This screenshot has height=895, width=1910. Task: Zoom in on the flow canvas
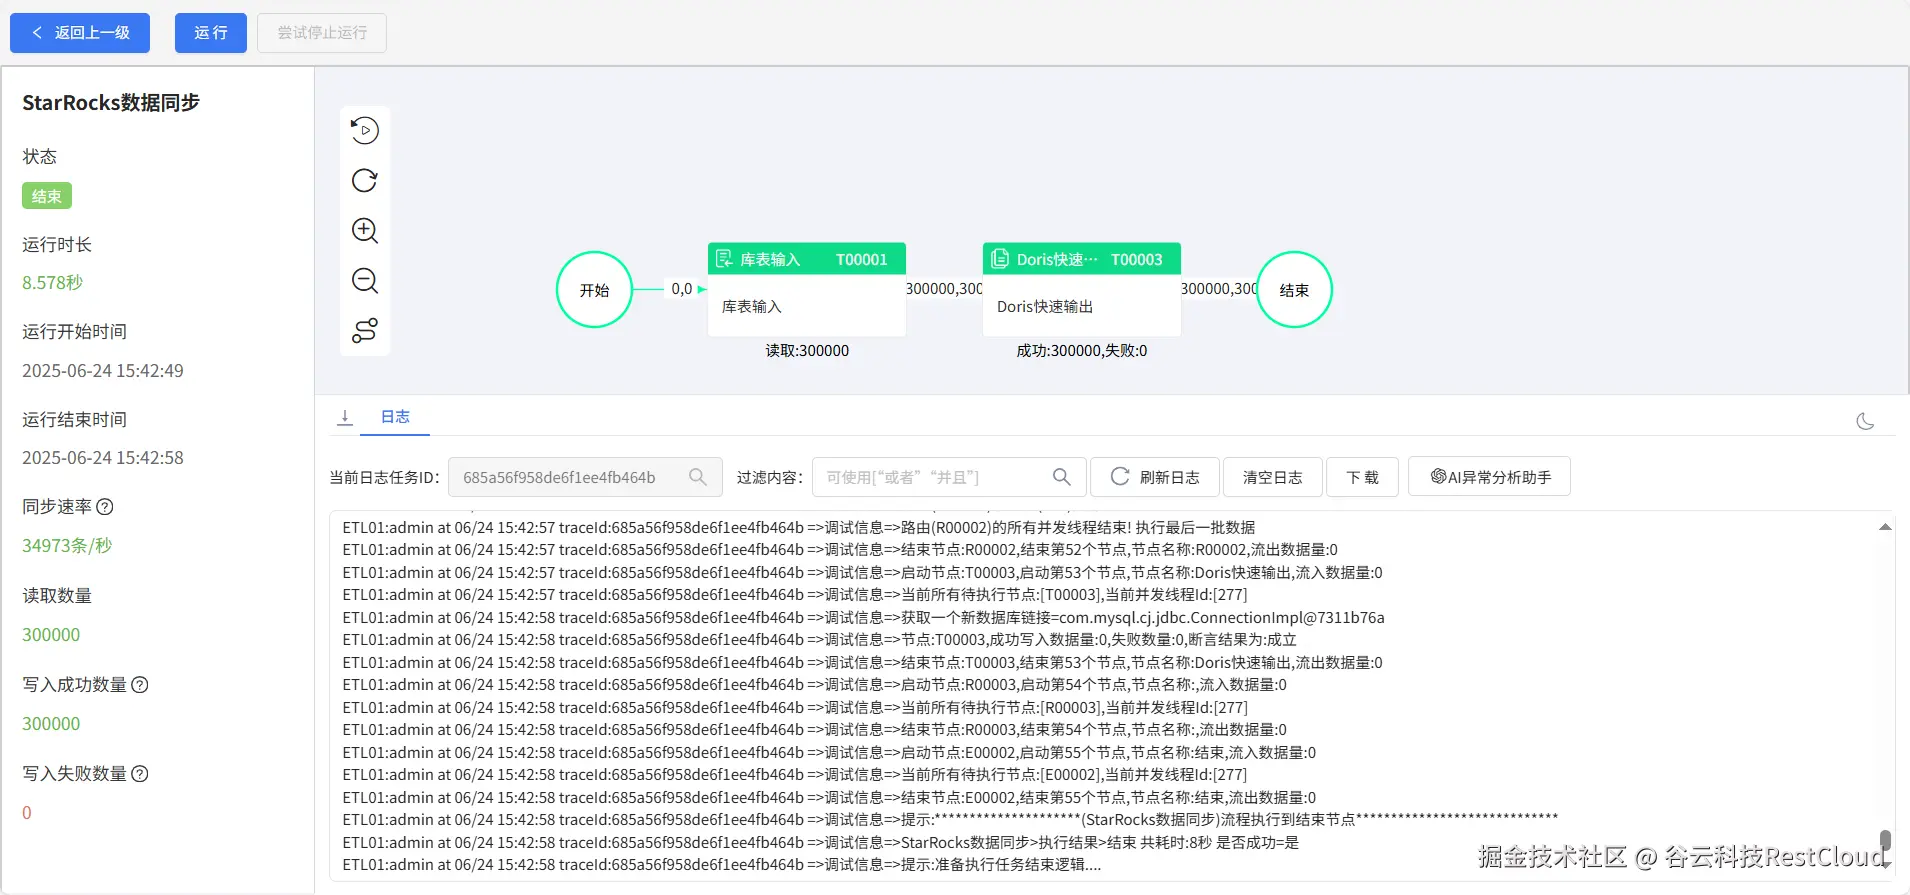(x=365, y=230)
